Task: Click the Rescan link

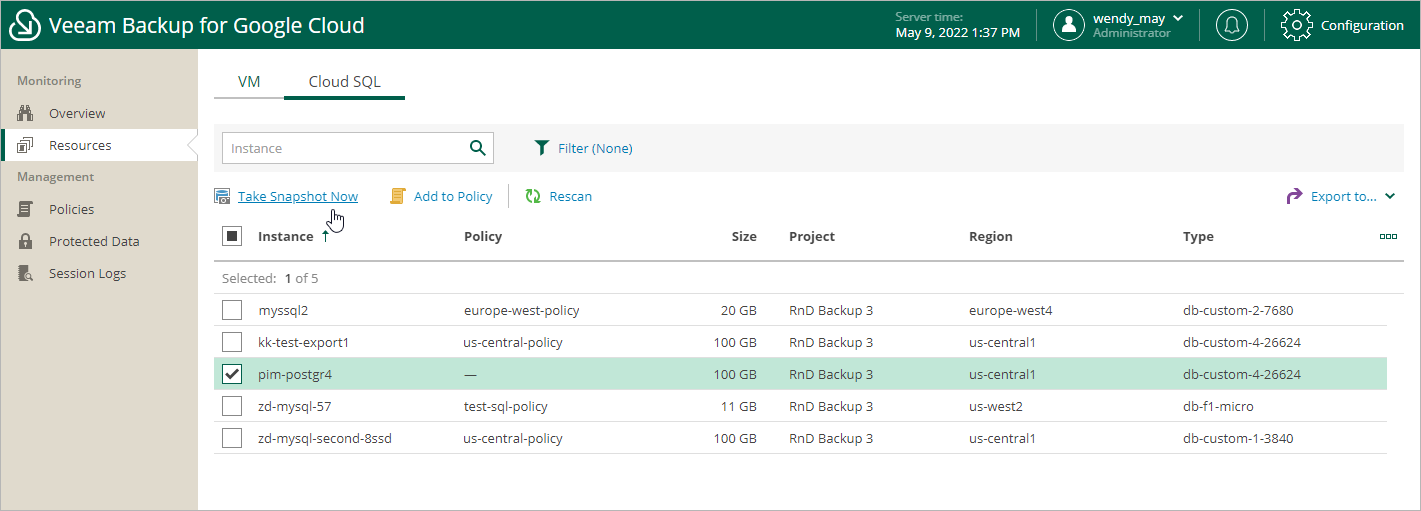Action: 571,196
